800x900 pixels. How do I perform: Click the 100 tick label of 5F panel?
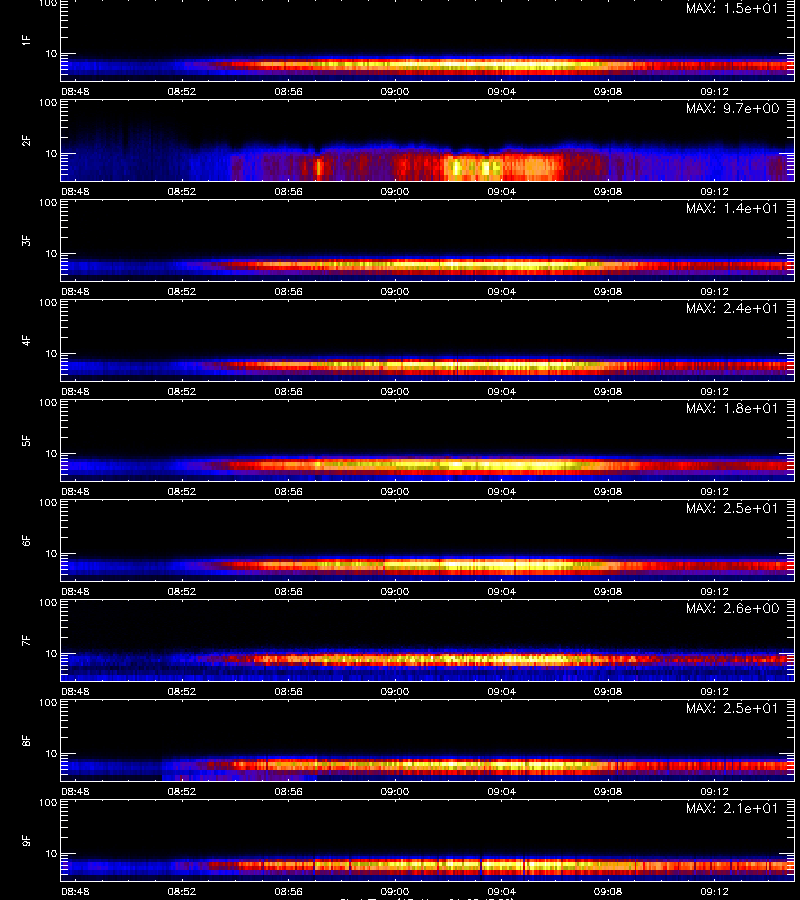click(x=48, y=403)
